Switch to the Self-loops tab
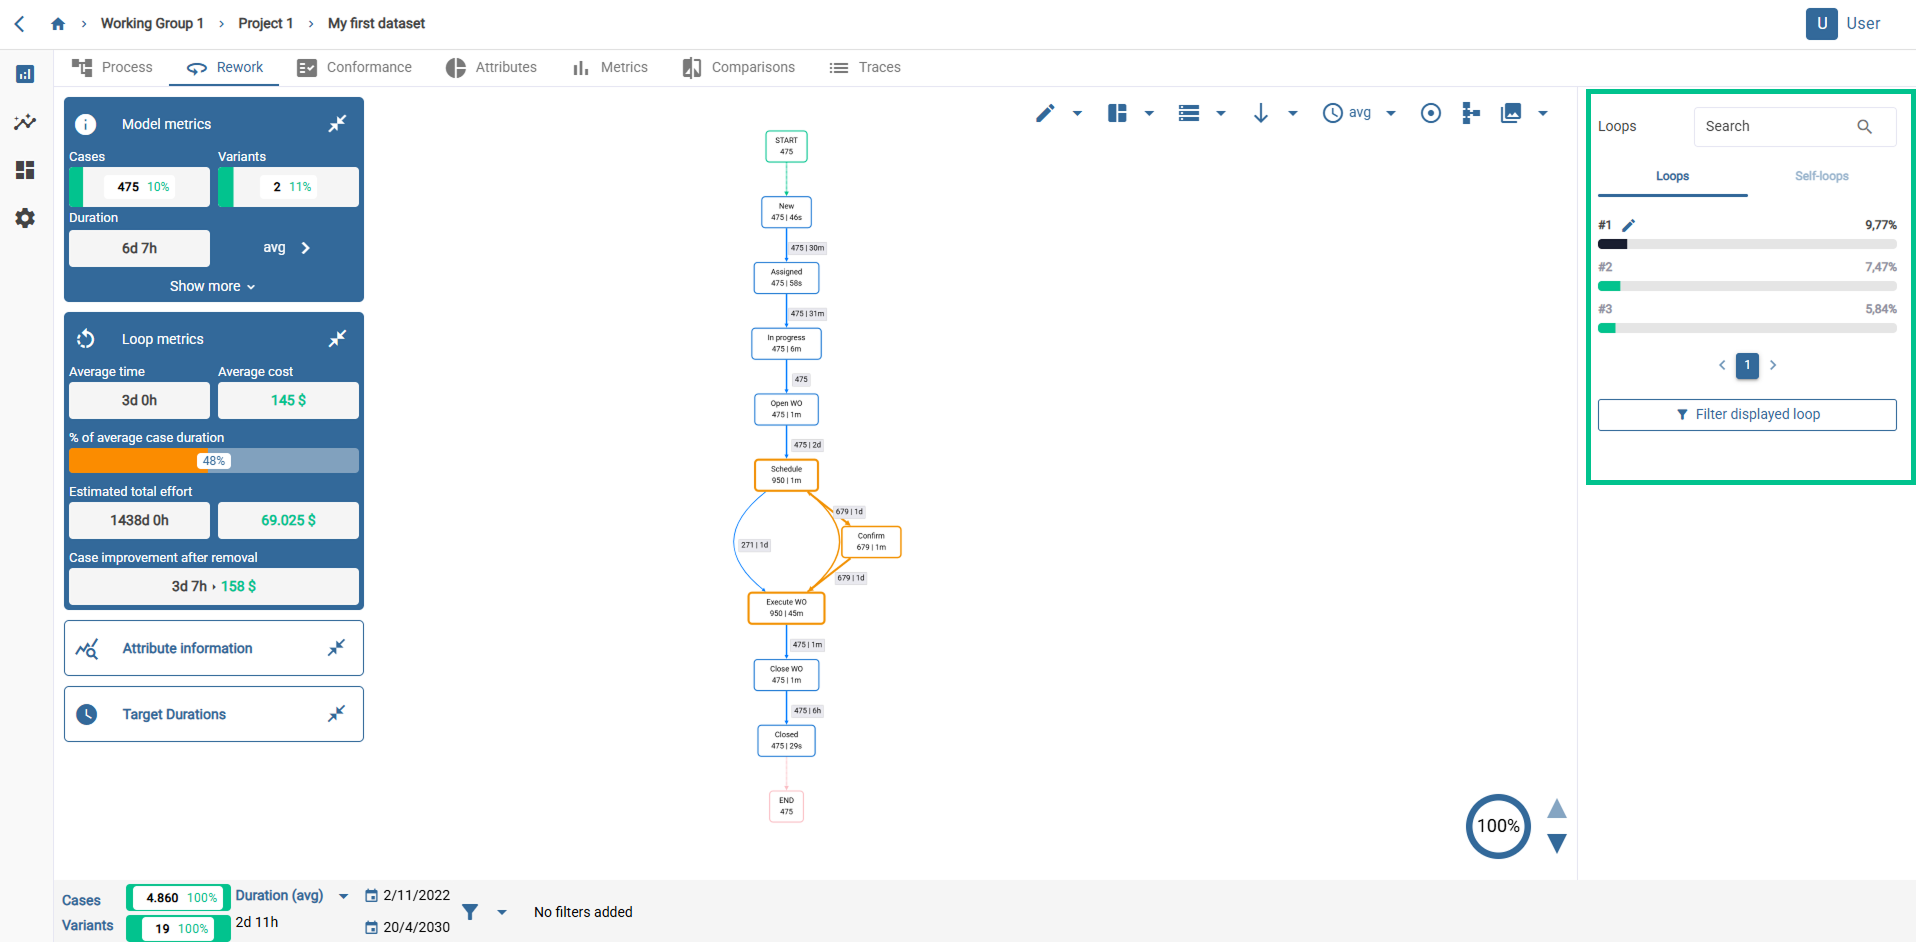 (1821, 176)
